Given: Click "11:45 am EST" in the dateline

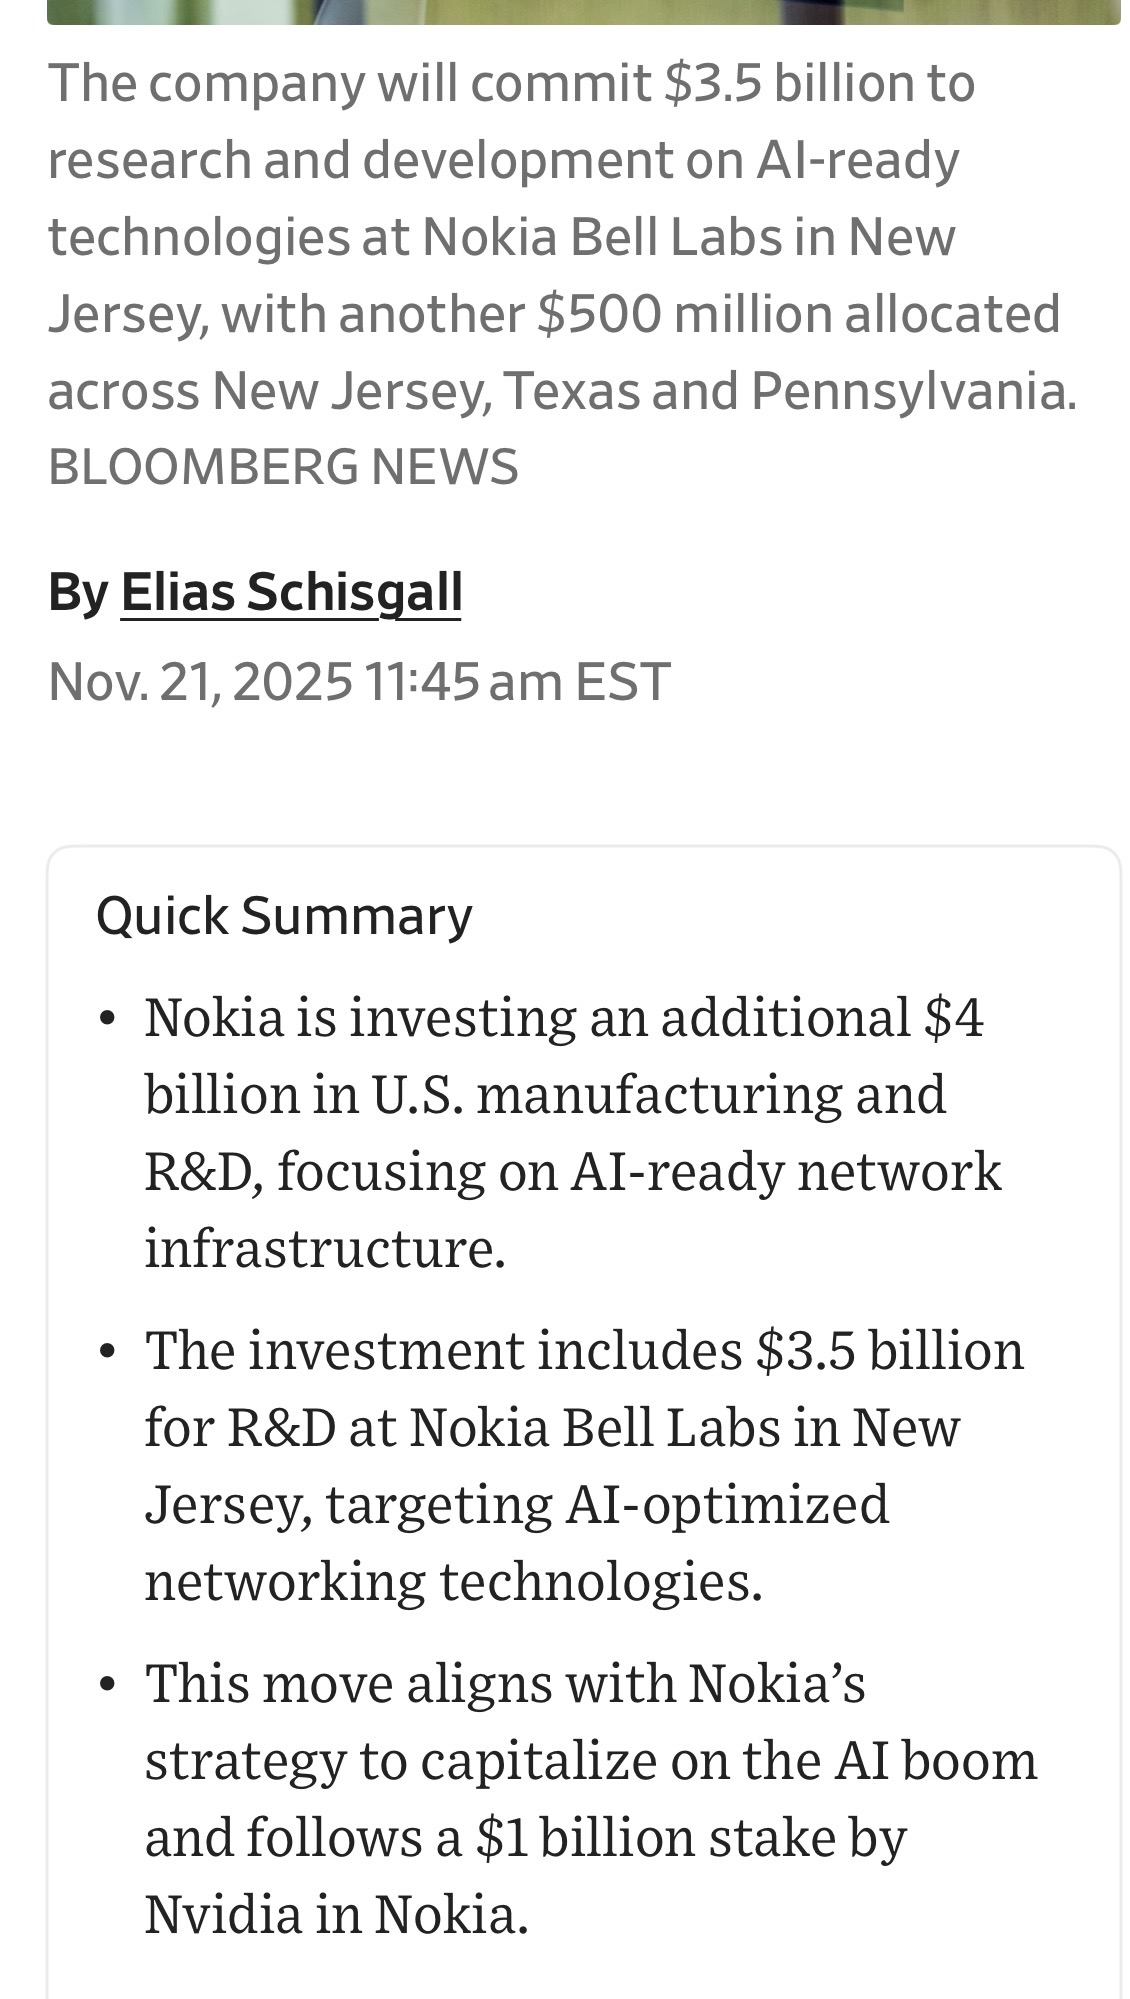Looking at the screenshot, I should (517, 682).
